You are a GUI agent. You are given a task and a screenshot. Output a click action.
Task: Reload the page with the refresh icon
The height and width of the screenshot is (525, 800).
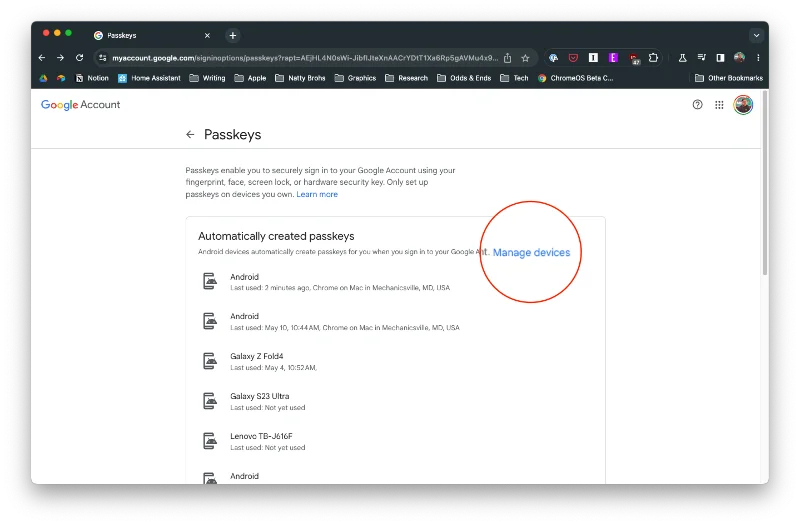click(79, 58)
